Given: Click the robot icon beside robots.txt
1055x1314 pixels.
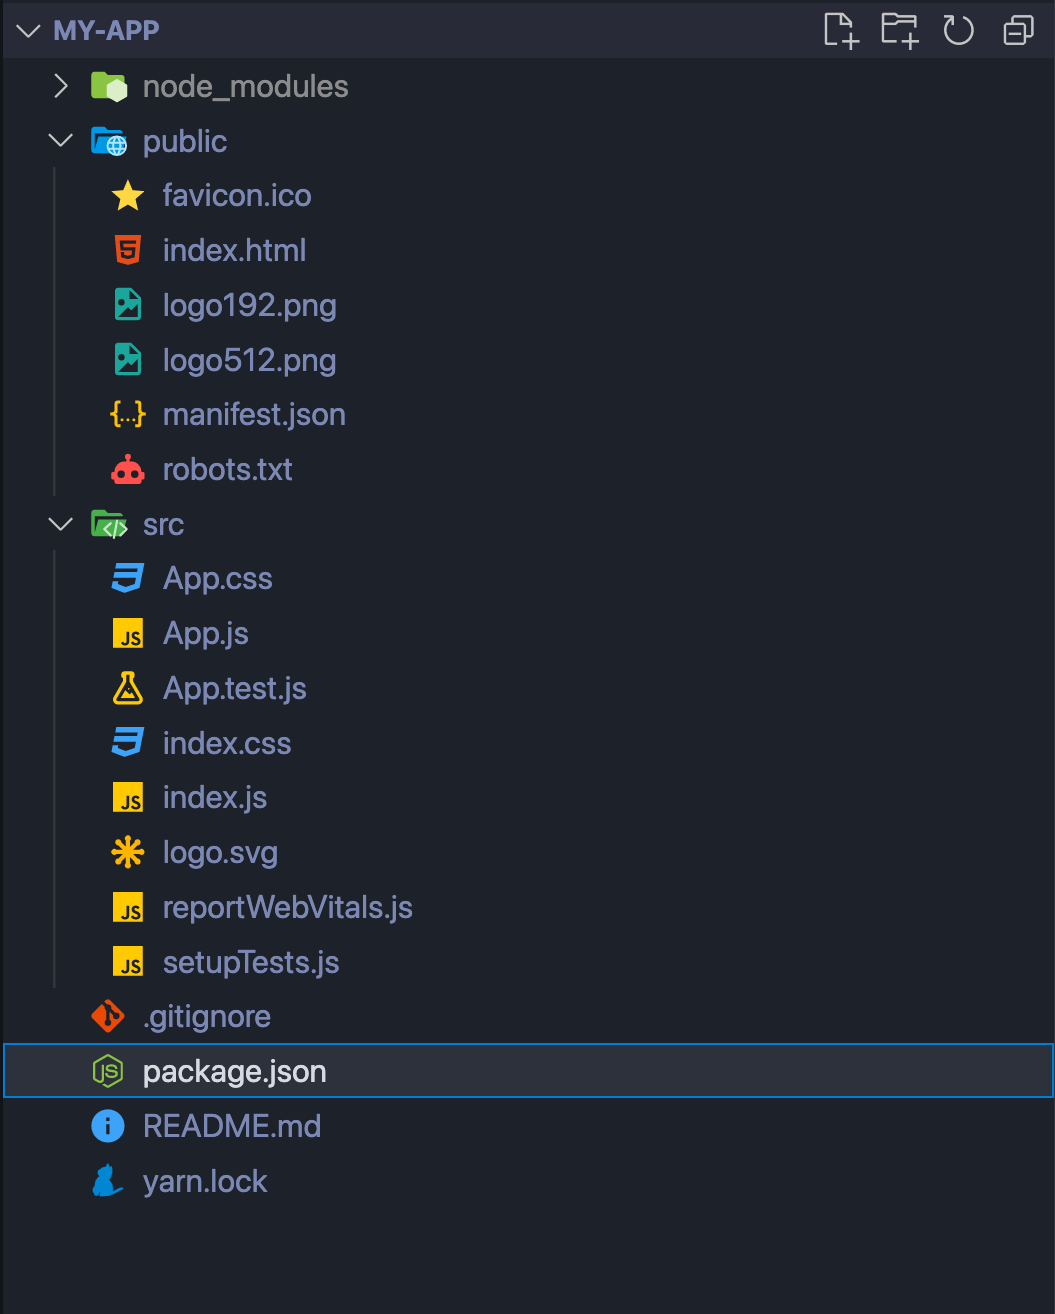Looking at the screenshot, I should coord(127,469).
